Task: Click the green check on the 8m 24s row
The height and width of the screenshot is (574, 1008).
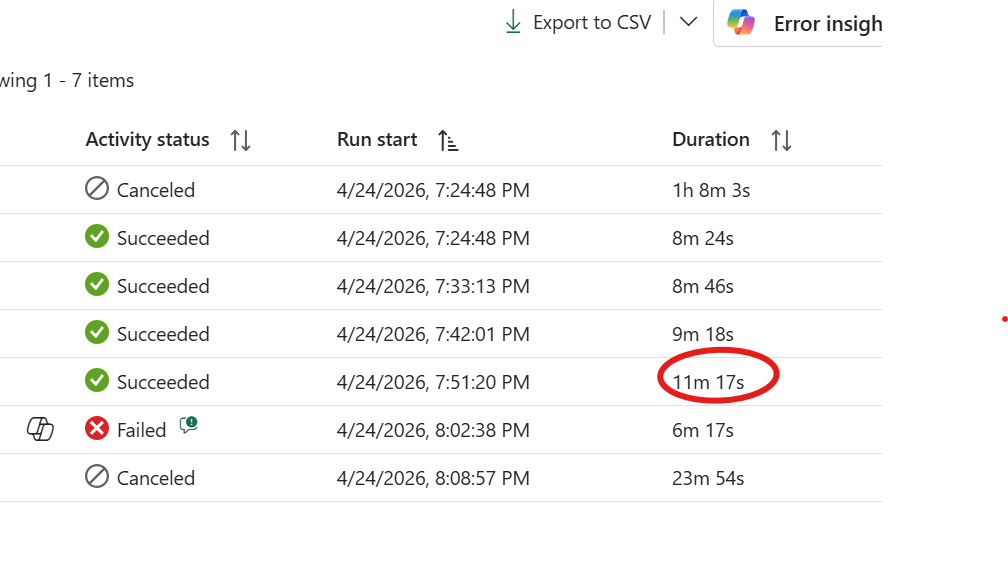Action: [97, 238]
